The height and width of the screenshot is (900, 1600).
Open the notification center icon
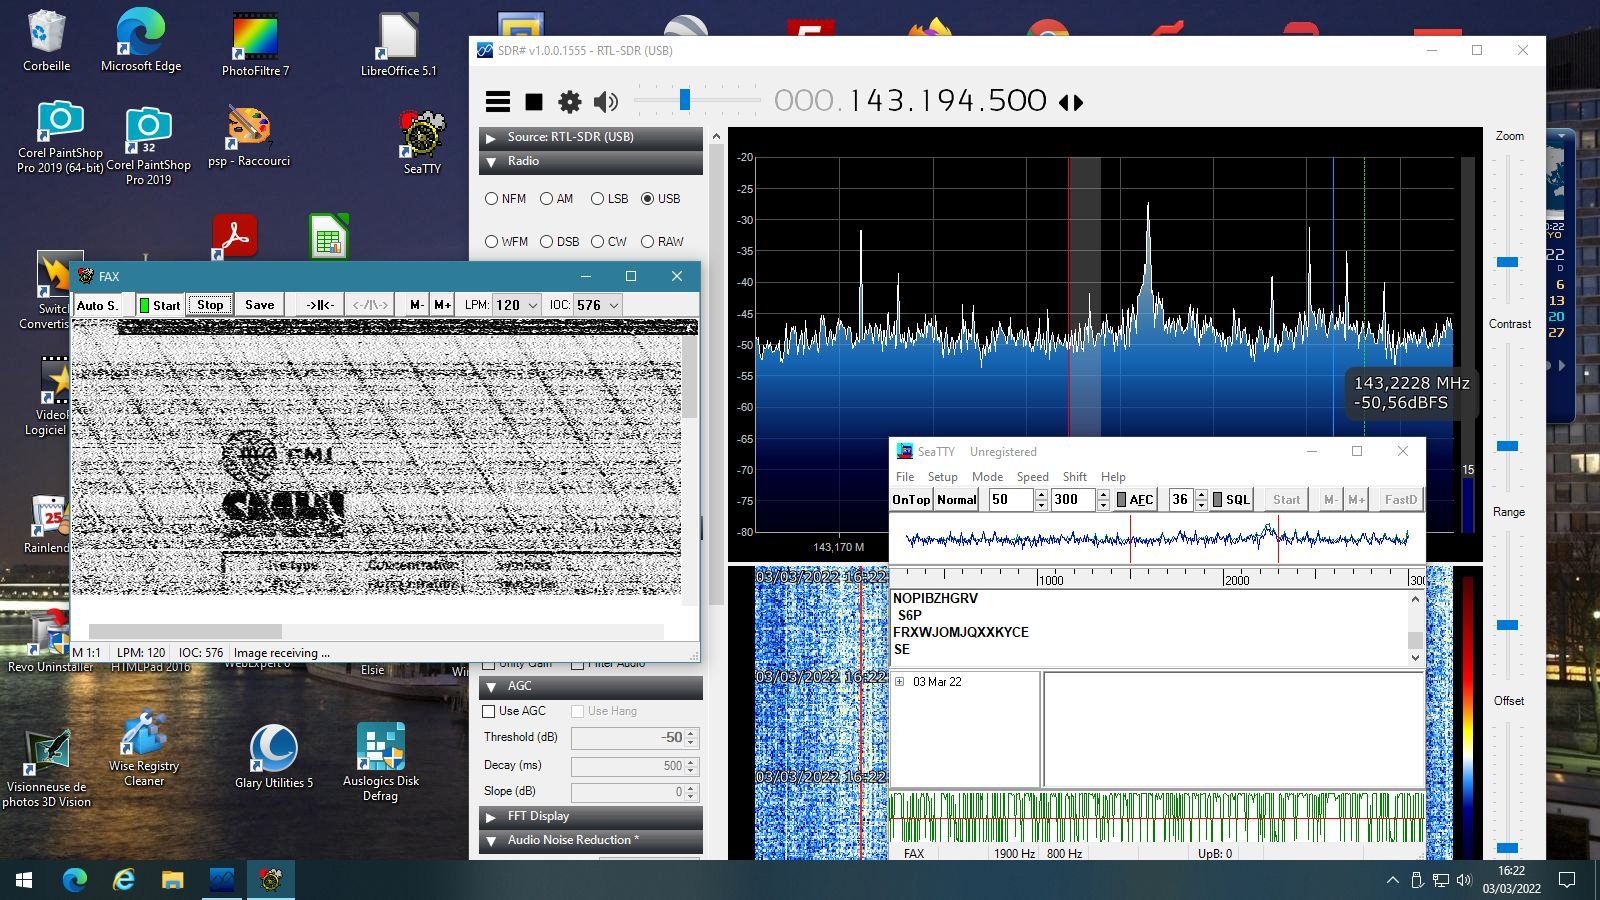[1567, 880]
